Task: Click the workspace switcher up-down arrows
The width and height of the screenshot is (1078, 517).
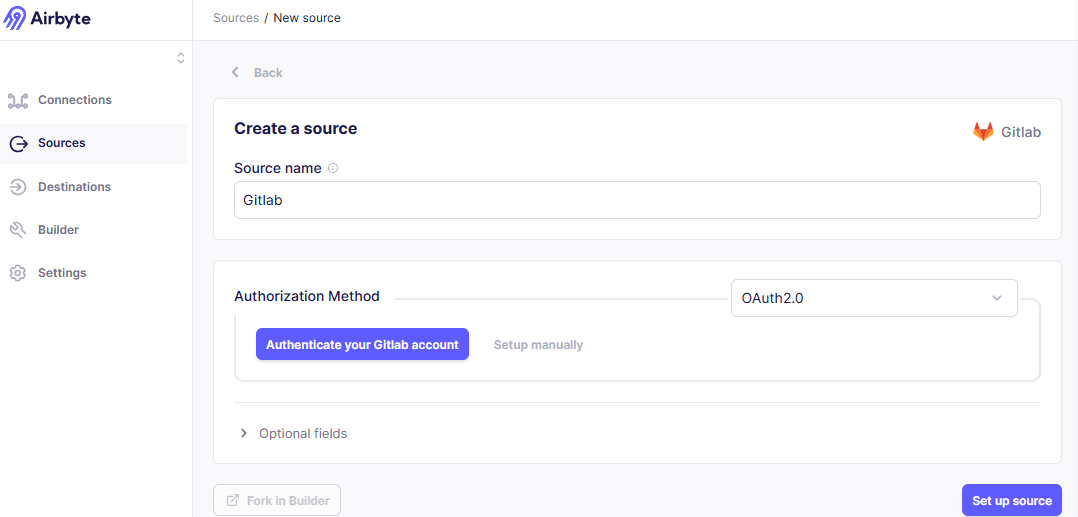Action: pyautogui.click(x=181, y=58)
